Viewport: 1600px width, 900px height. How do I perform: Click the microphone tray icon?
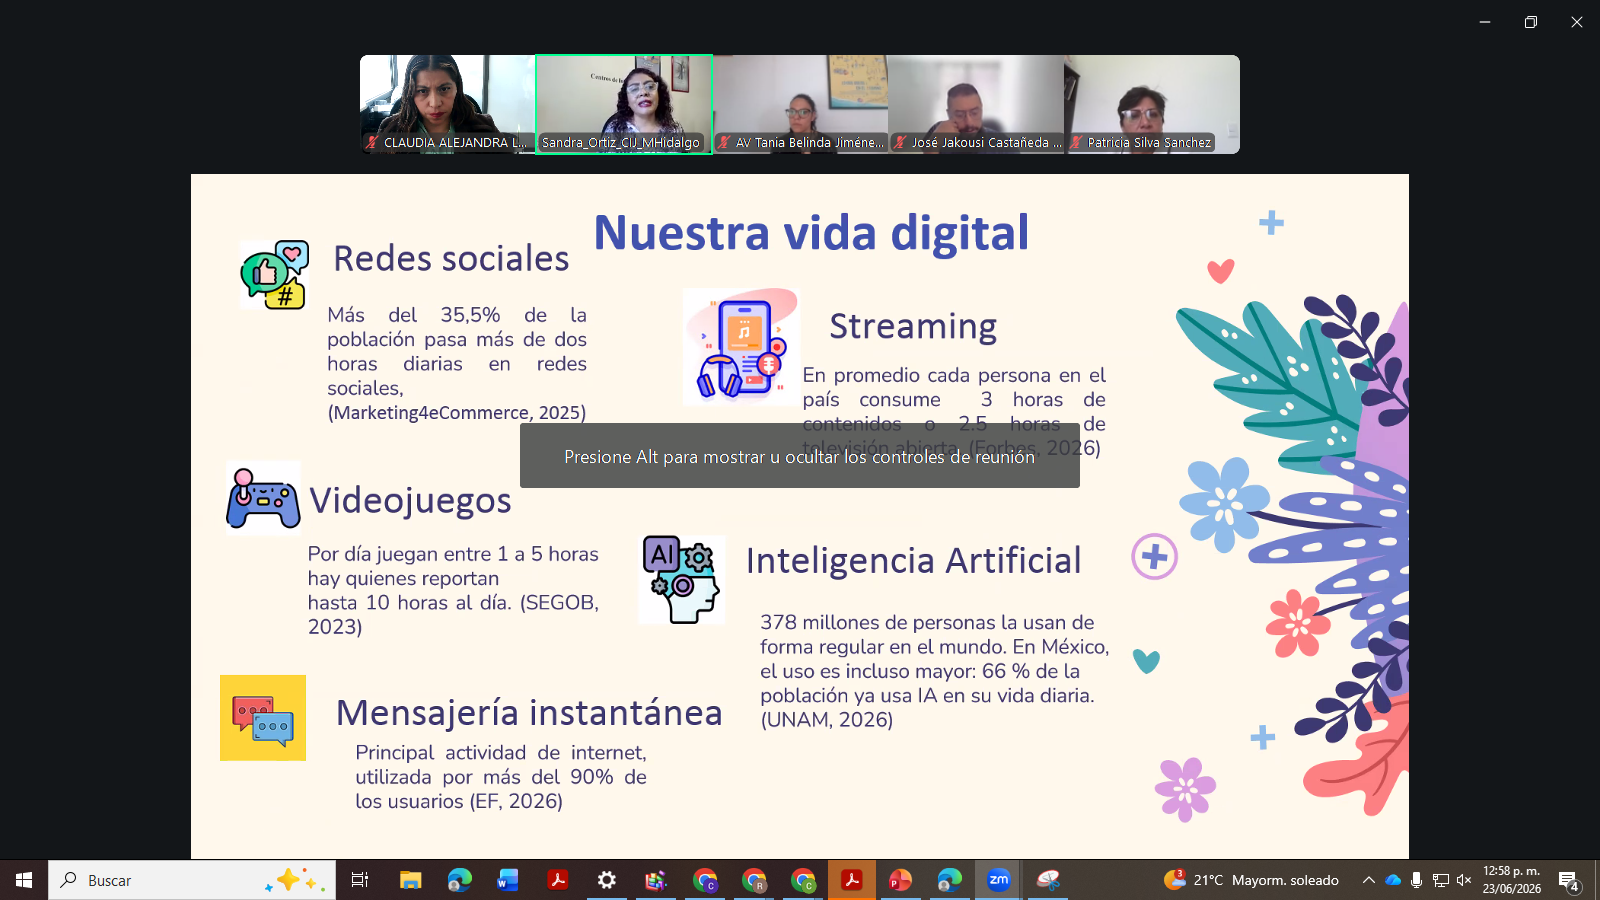tap(1416, 880)
